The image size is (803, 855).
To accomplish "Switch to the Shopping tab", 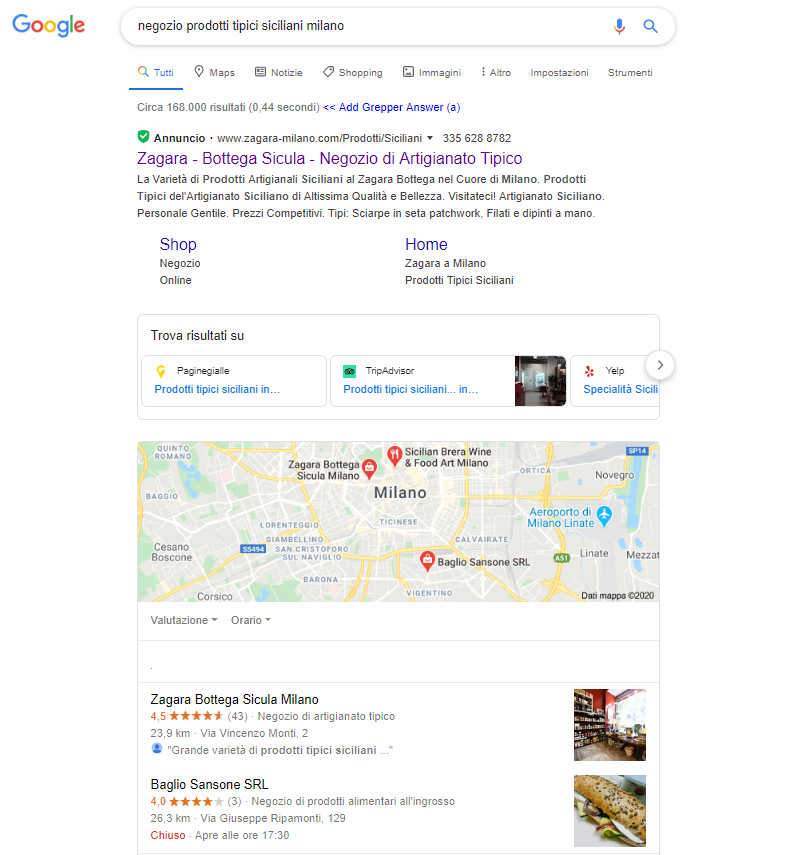I will 353,73.
